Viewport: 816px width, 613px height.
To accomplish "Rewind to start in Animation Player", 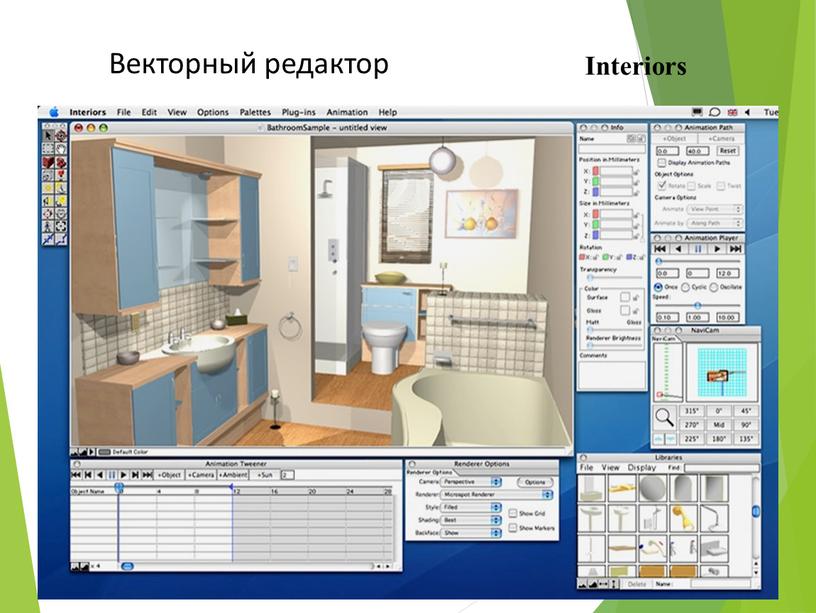I will click(x=660, y=249).
